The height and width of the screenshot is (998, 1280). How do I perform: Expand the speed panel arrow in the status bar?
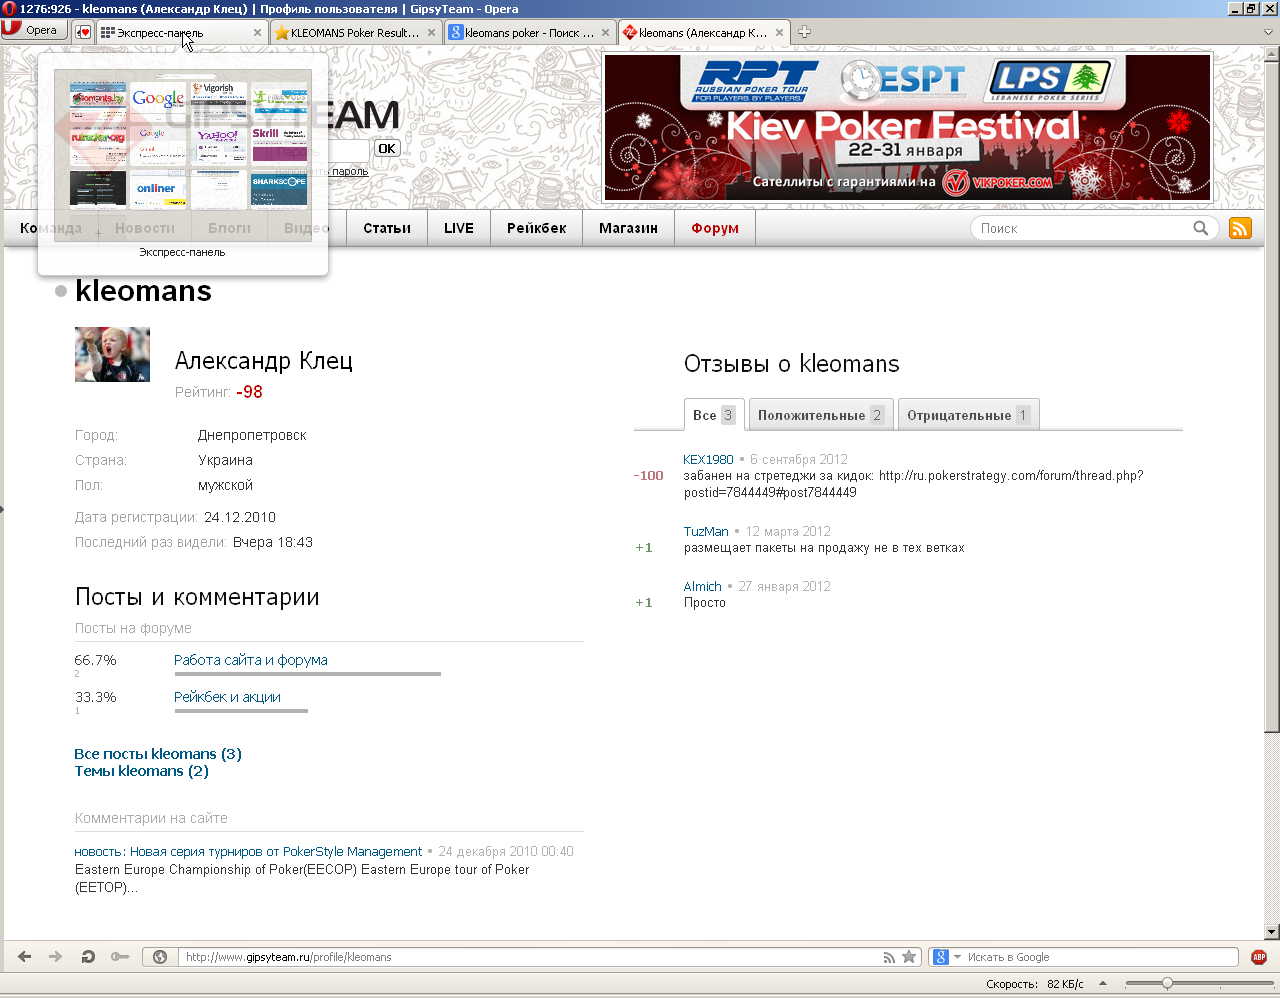pos(1103,983)
